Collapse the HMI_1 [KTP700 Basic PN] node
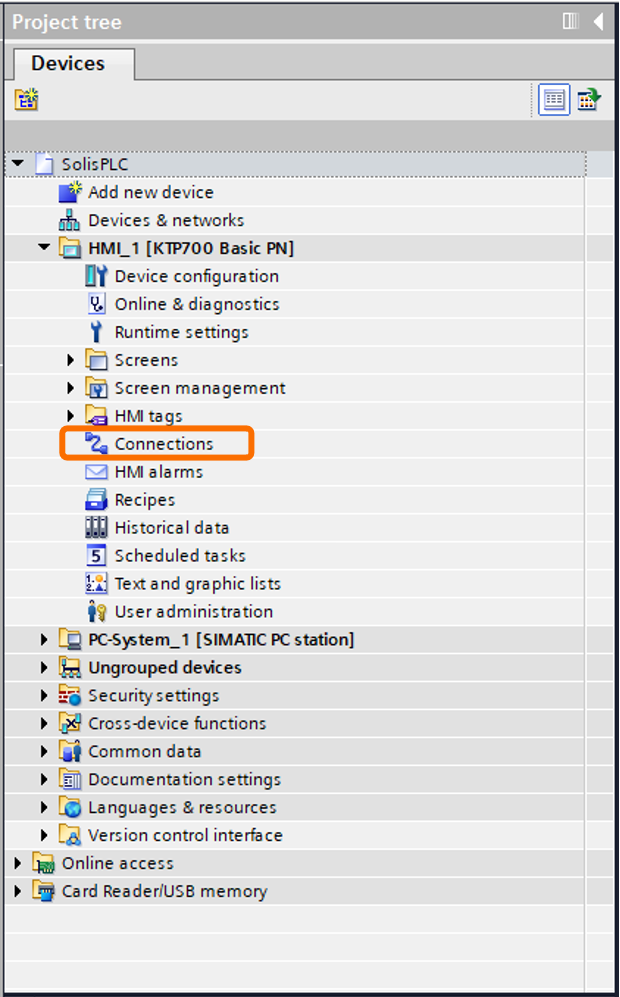Image resolution: width=620 pixels, height=997 pixels. click(43, 248)
